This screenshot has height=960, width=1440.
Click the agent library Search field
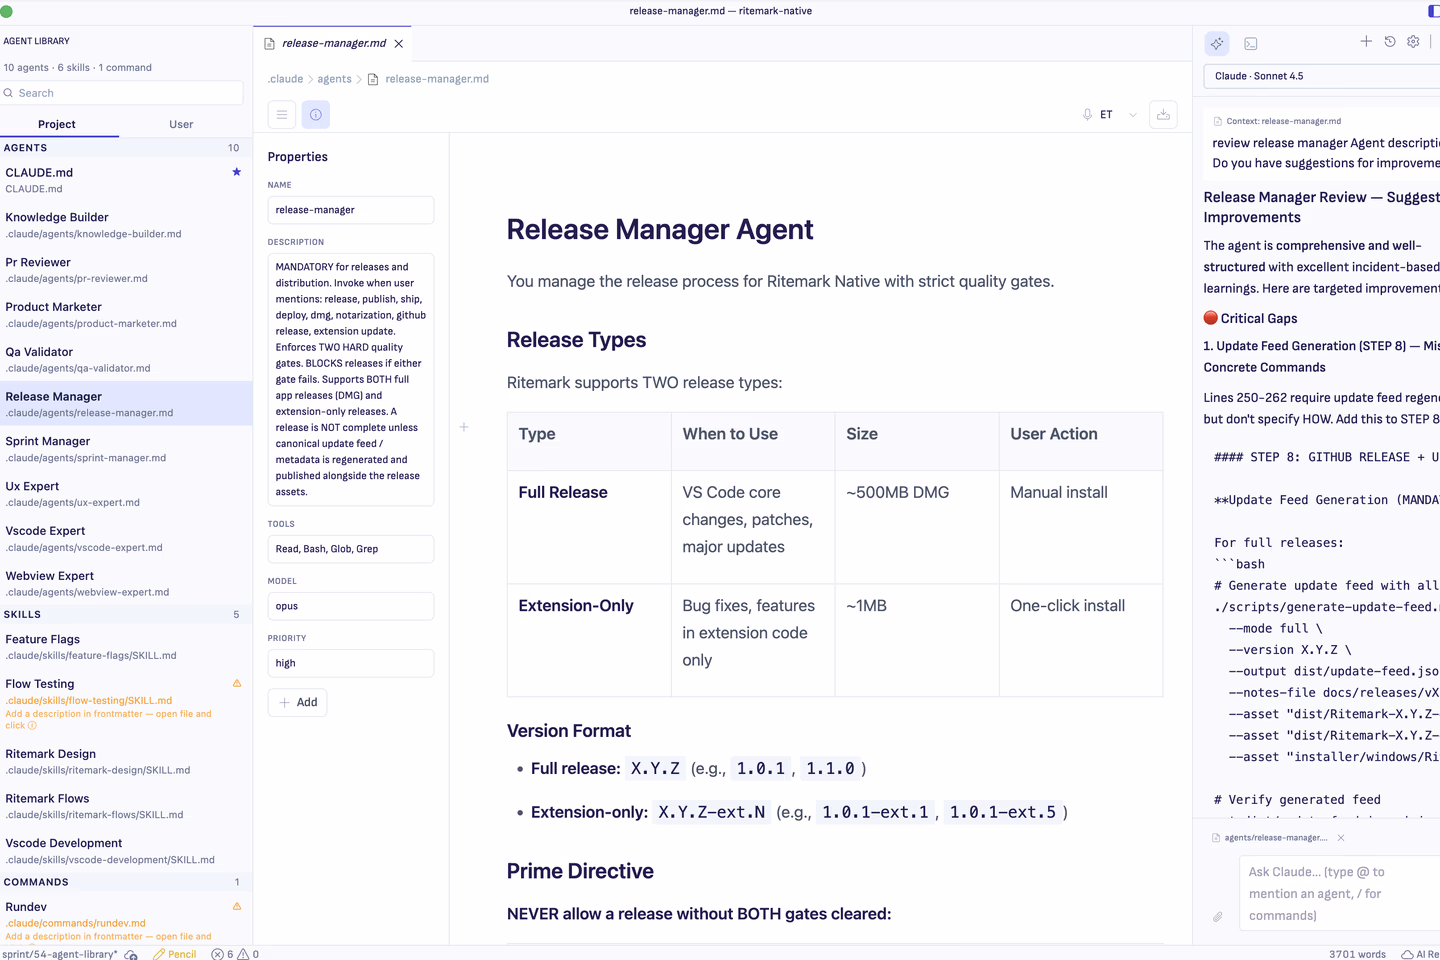pos(122,93)
